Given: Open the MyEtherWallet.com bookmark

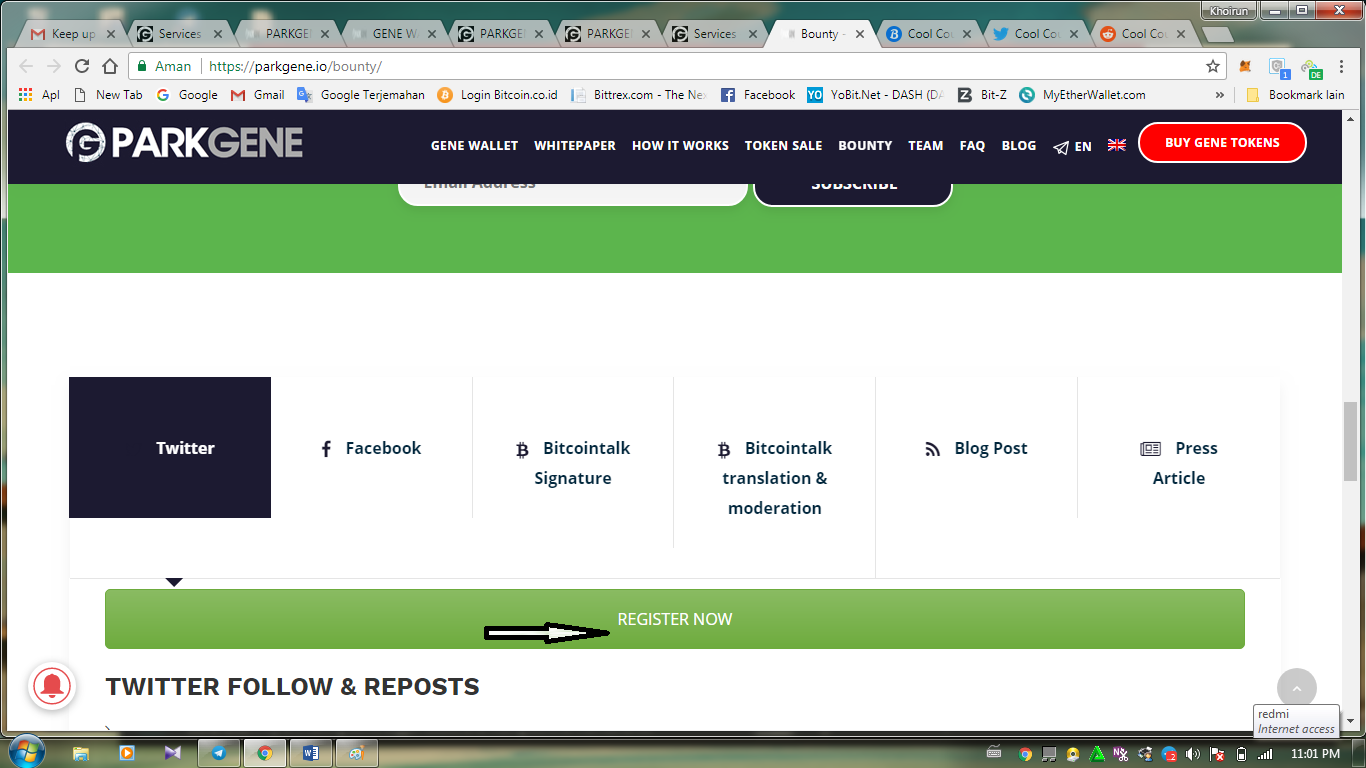Looking at the screenshot, I should click(x=1082, y=95).
